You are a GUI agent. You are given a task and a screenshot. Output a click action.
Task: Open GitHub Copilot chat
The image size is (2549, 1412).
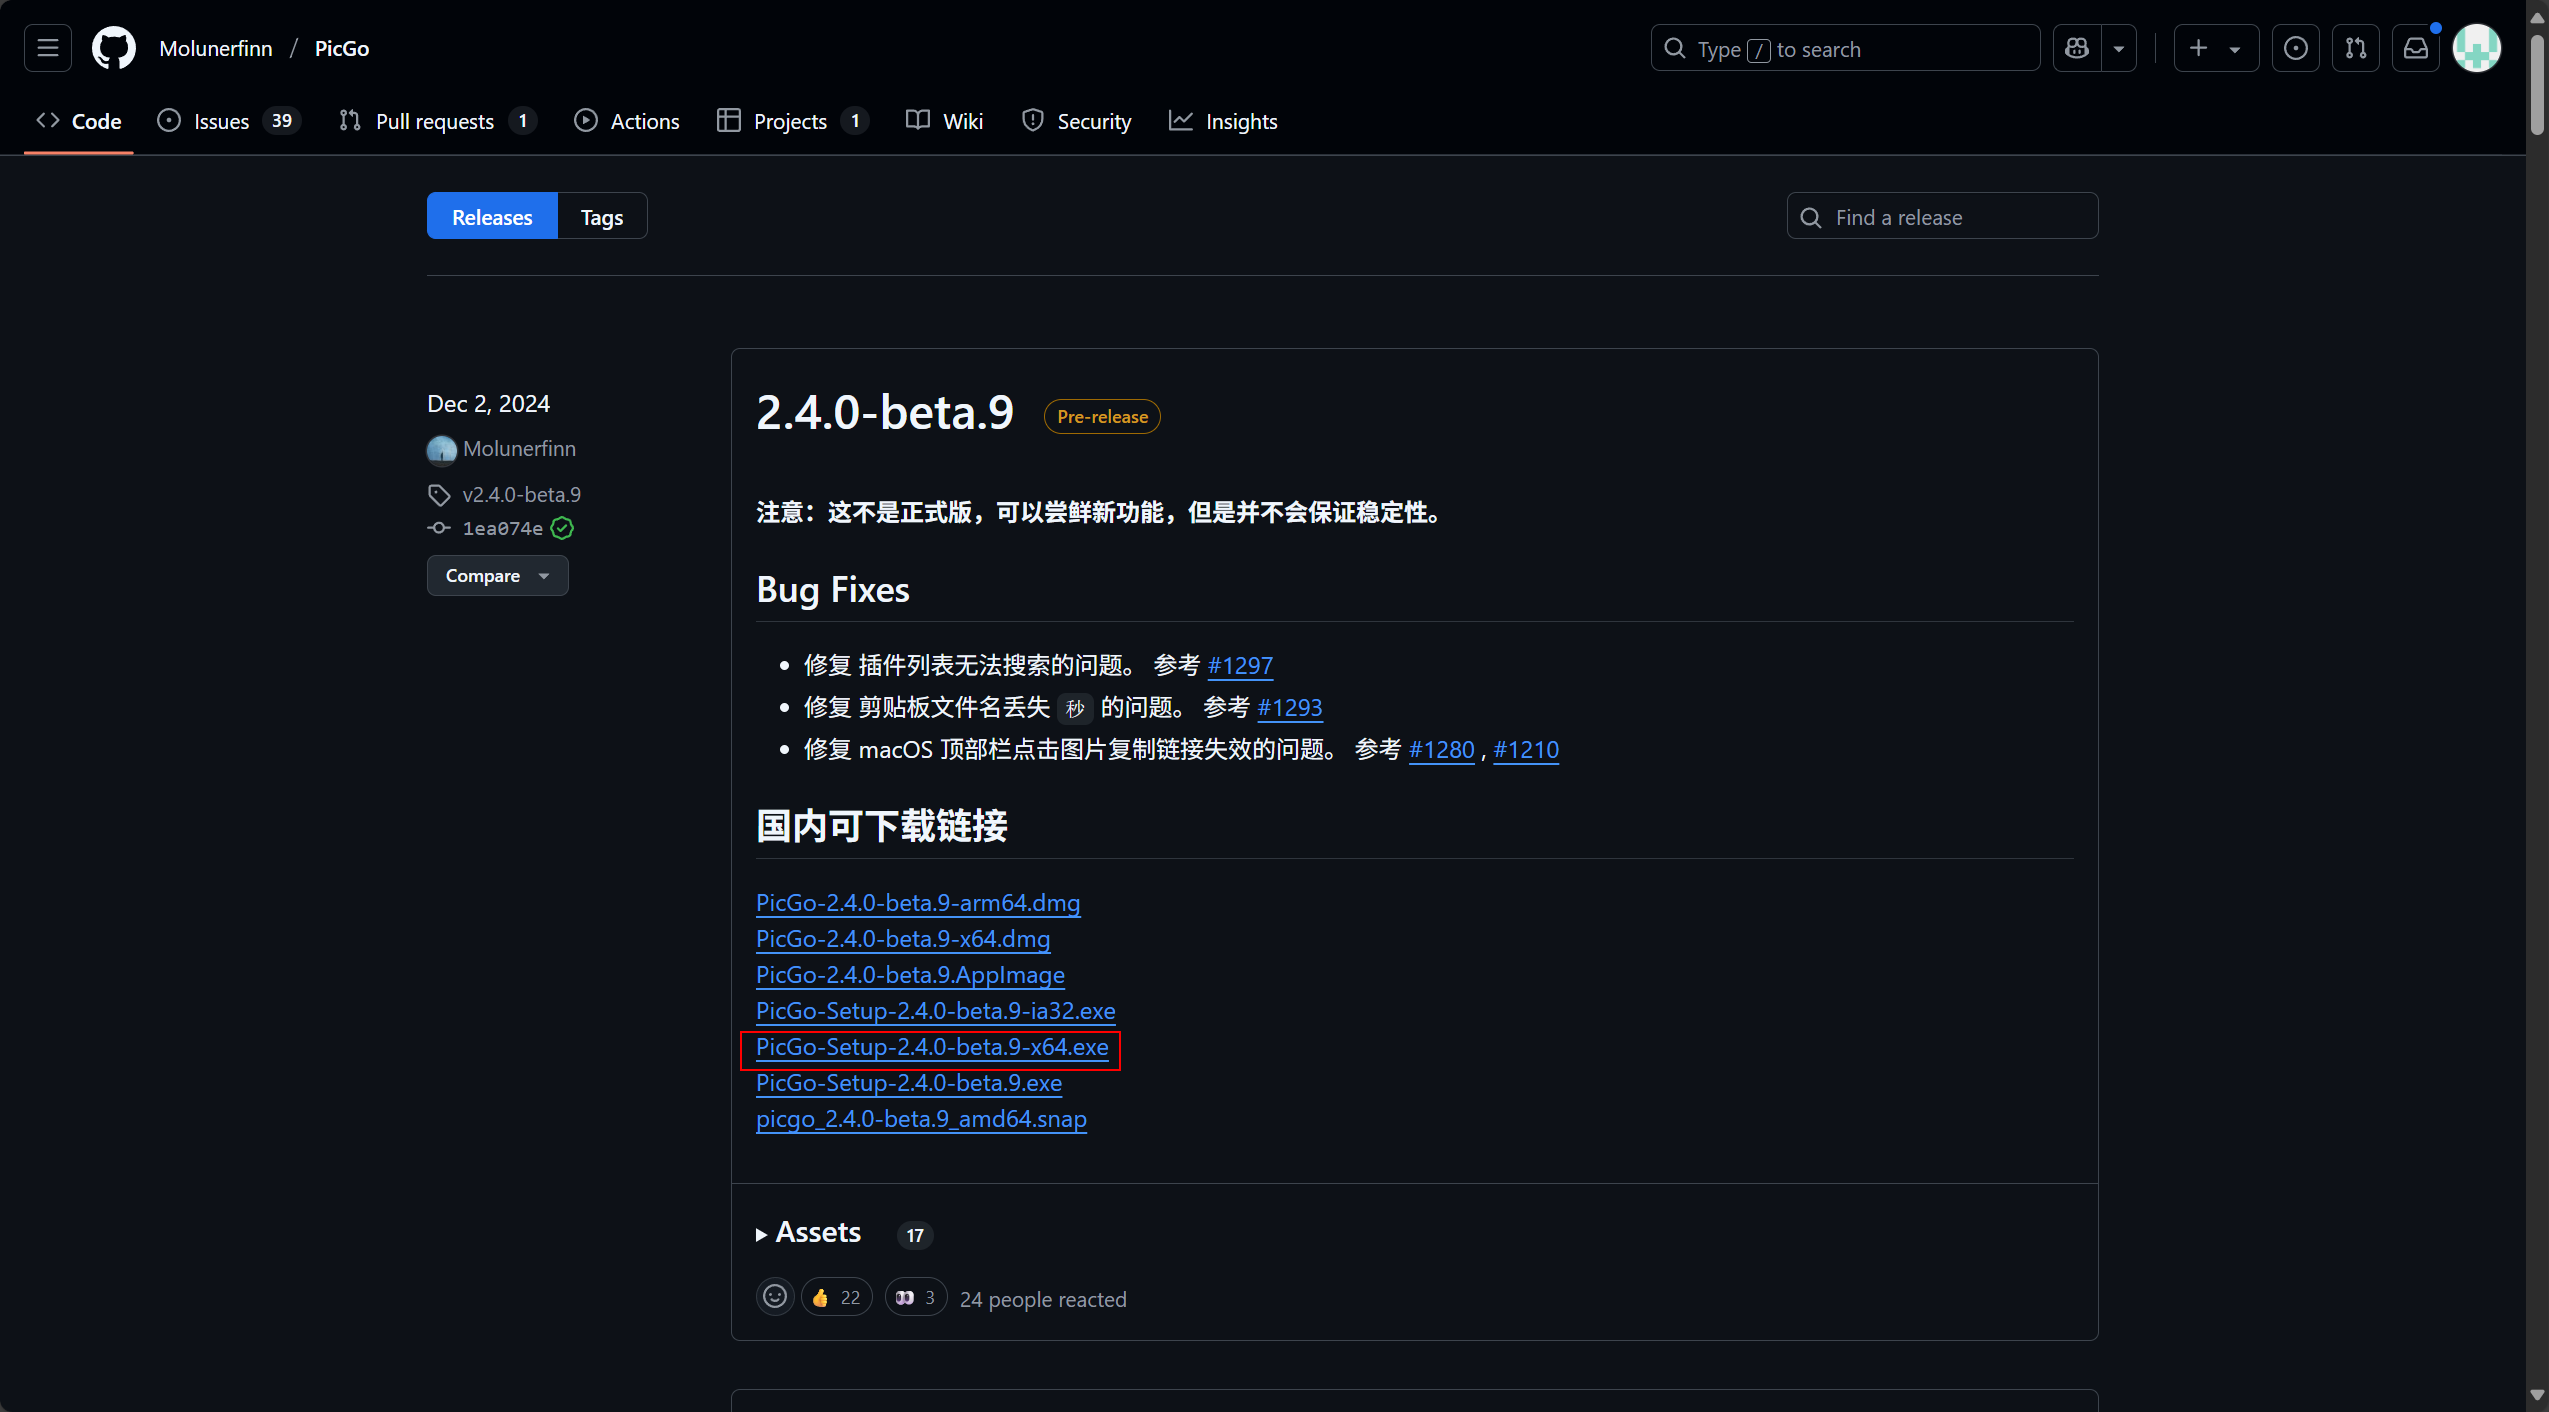click(2077, 47)
